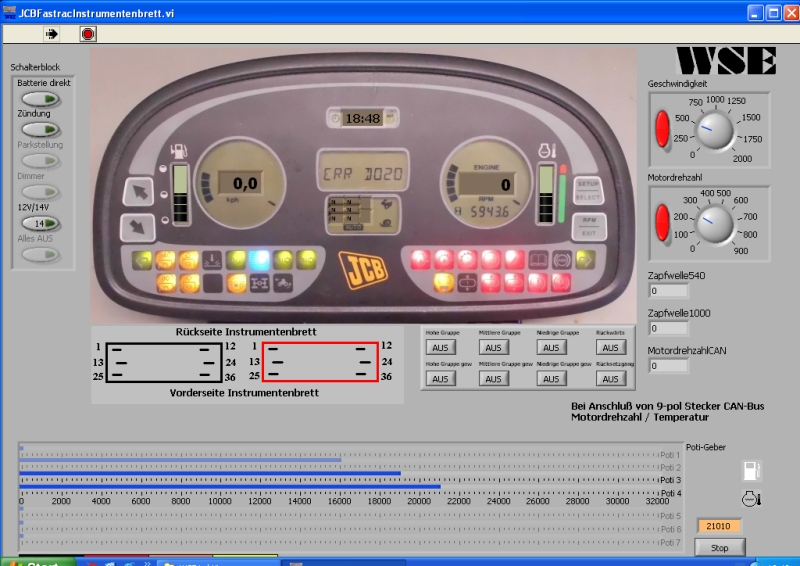
Task: Click AUS button under Hohe Gruppe
Action: (x=441, y=348)
